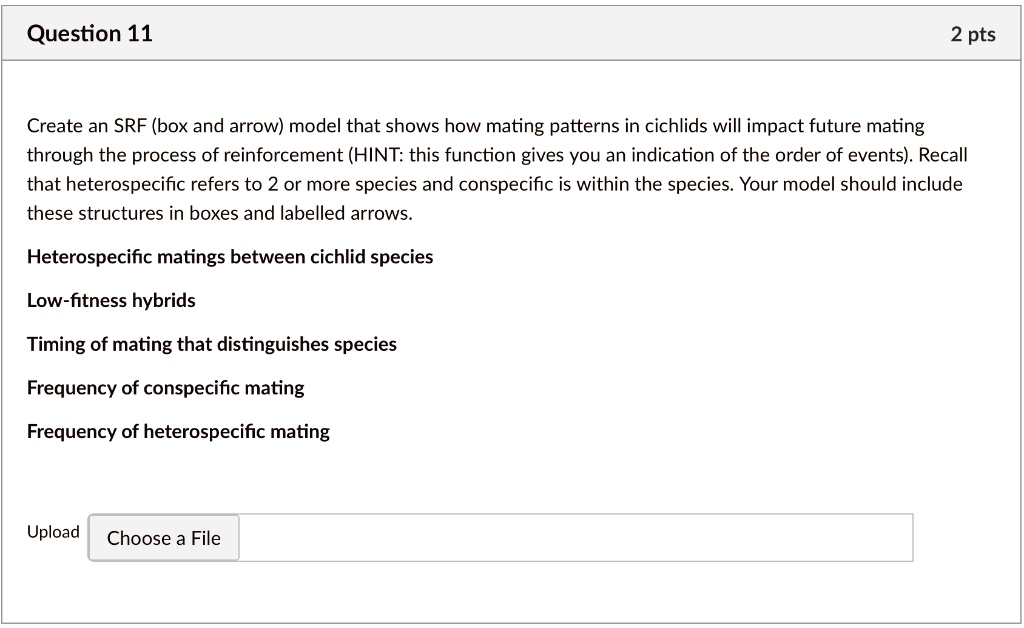Viewport: 1024px width, 628px height.
Task: Select the Question 11 header
Action: point(91,32)
